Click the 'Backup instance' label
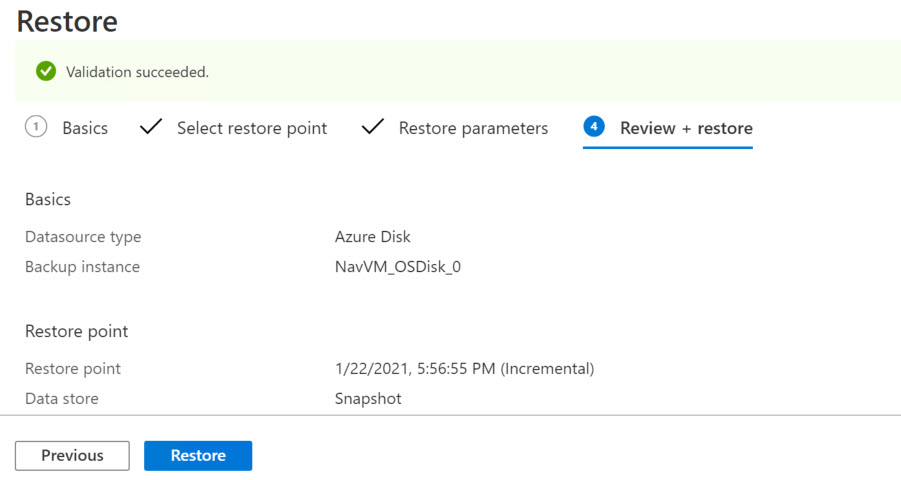The width and height of the screenshot is (901, 480). [x=82, y=267]
